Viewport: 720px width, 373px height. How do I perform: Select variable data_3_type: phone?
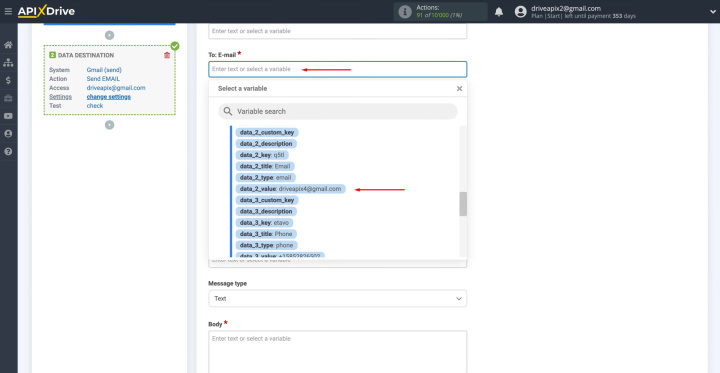pos(266,245)
